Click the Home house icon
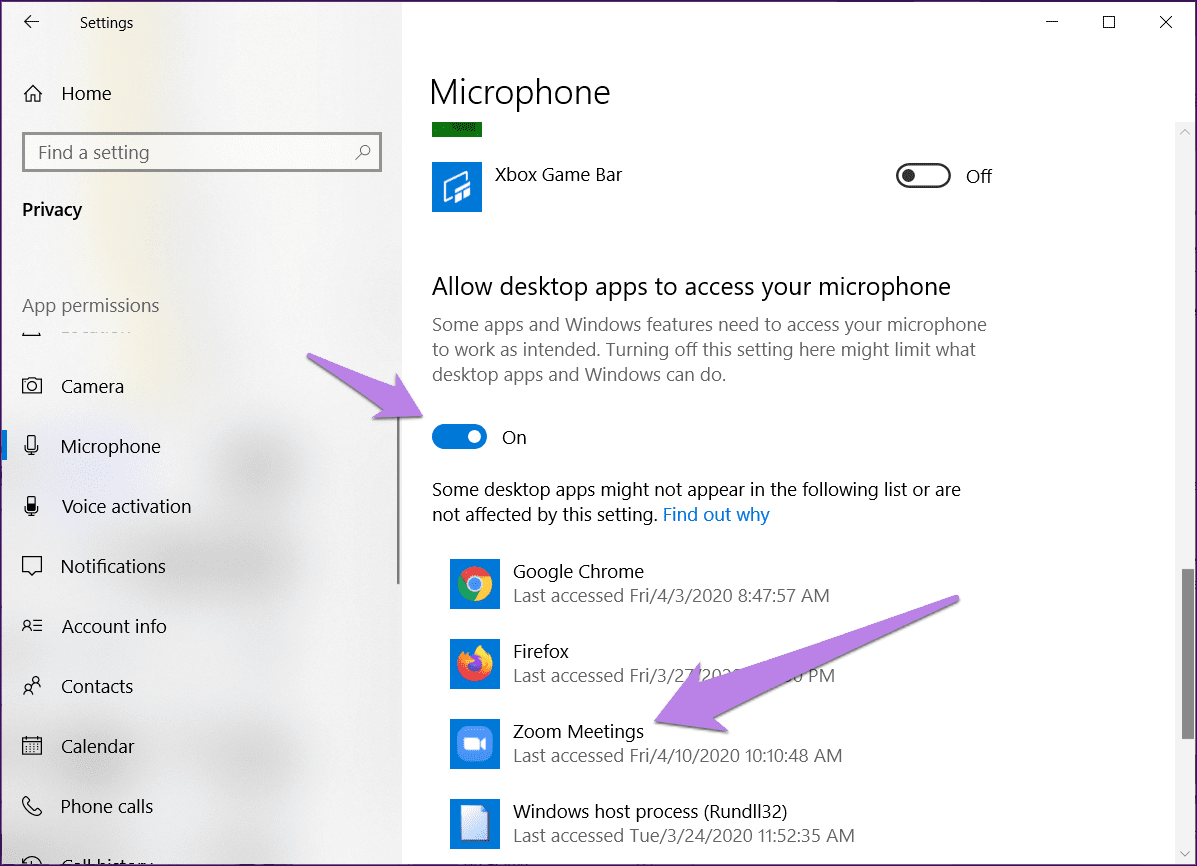Viewport: 1197px width, 866px height. click(33, 94)
